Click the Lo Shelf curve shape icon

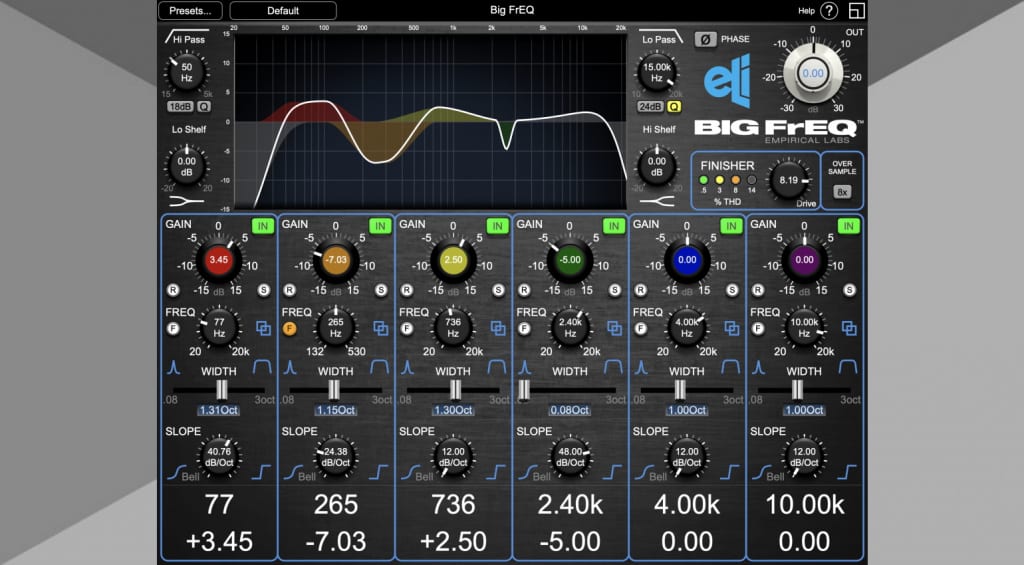tap(186, 201)
